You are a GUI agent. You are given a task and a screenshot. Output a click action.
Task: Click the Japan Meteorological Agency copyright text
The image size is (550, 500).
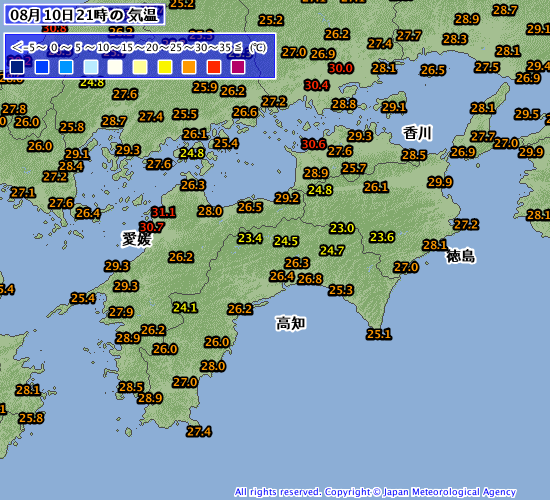(375, 492)
